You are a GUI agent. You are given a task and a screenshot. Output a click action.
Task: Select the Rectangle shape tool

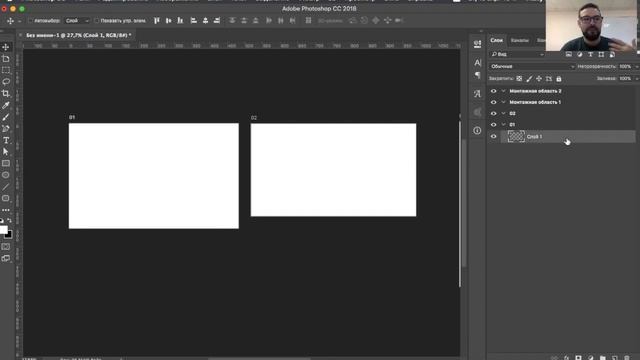(x=6, y=163)
